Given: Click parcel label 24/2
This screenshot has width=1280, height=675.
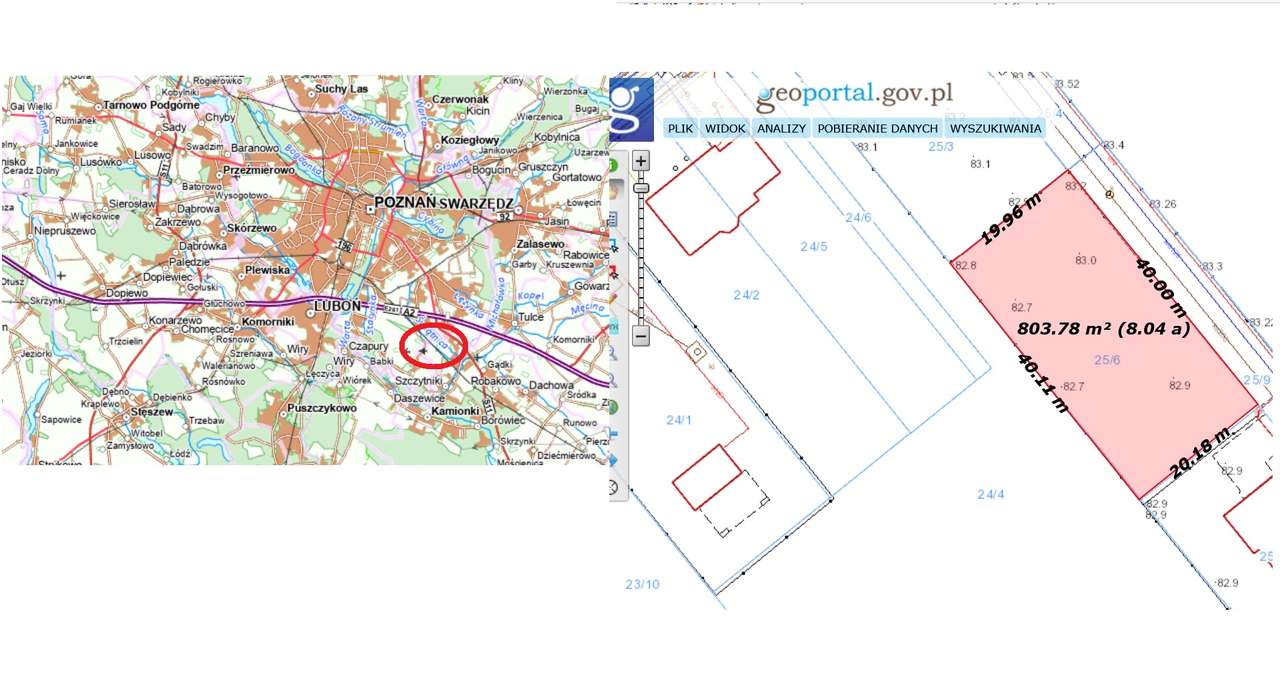Looking at the screenshot, I should coord(746,295).
